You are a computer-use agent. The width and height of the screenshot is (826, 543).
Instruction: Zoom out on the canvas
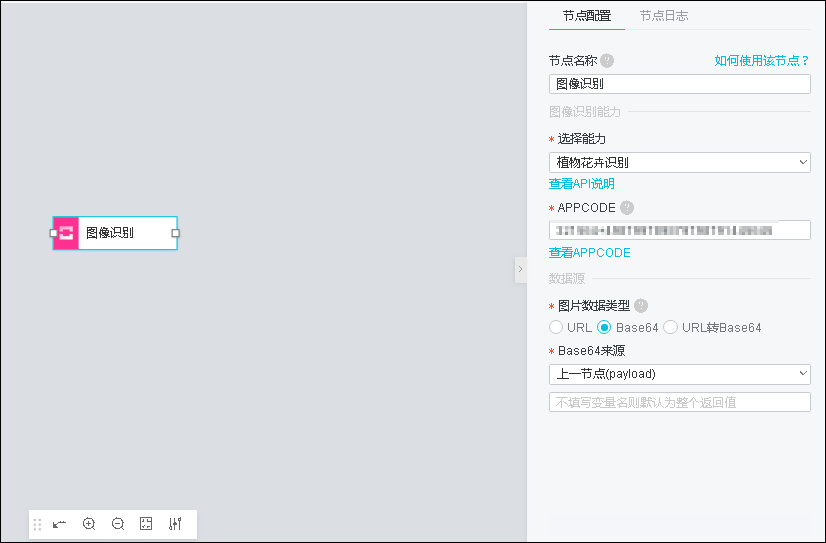(x=118, y=524)
